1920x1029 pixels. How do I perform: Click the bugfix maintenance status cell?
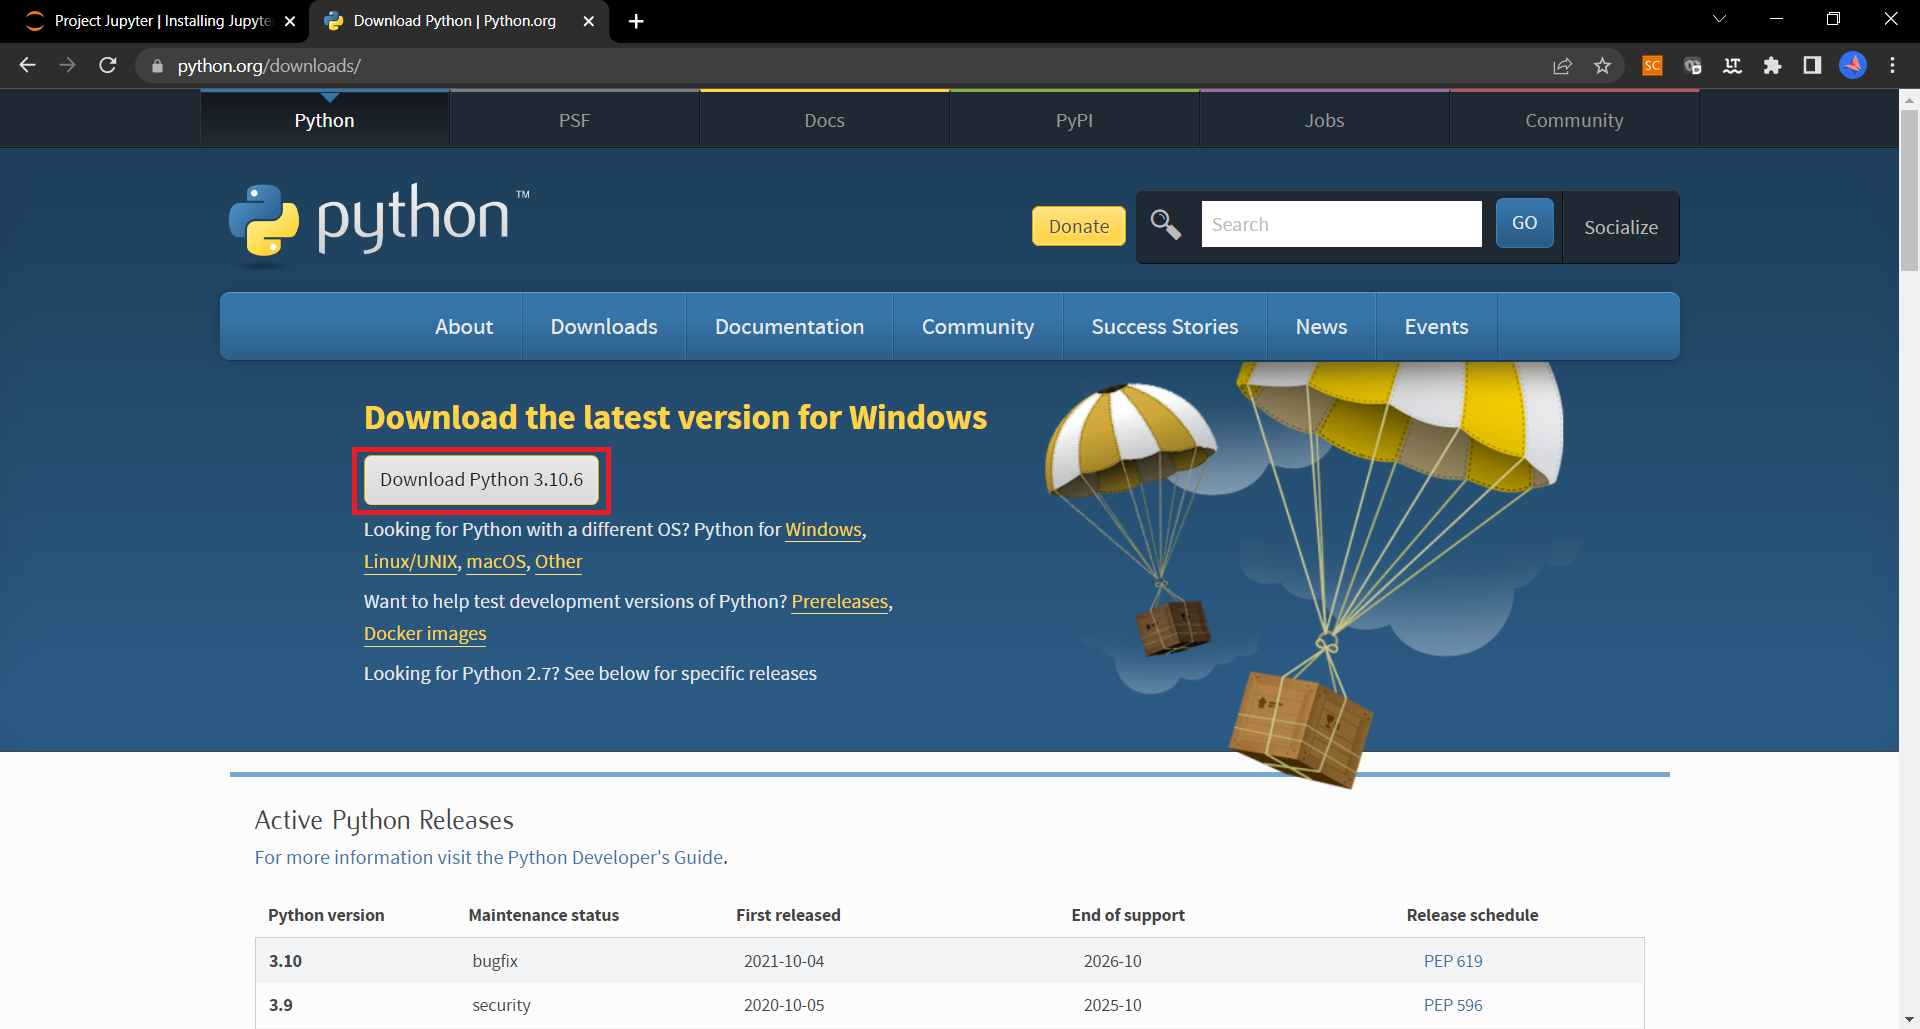point(495,961)
